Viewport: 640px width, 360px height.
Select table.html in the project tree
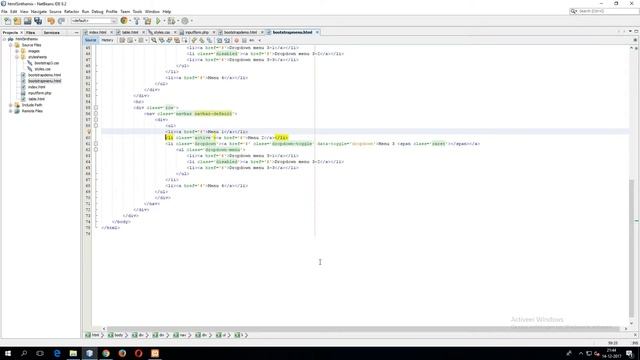36,99
